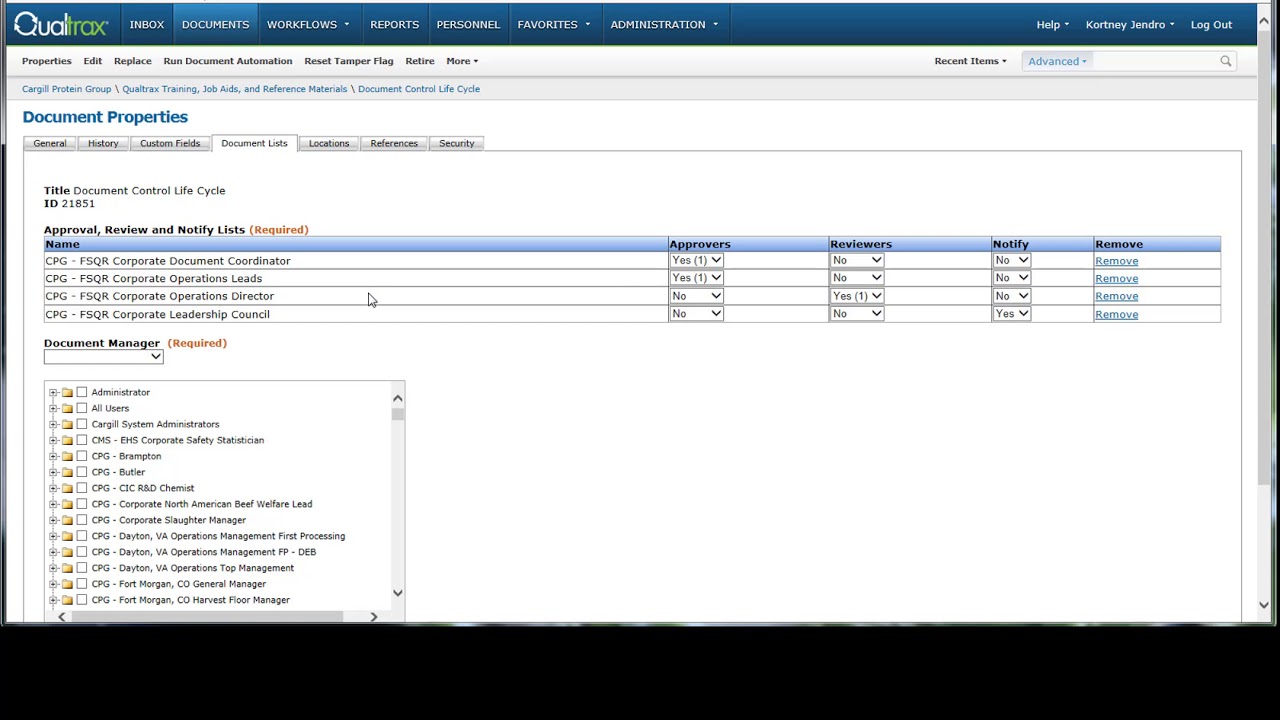This screenshot has height=720, width=1280.
Task: Click Reset Tamper Flag
Action: coord(349,61)
